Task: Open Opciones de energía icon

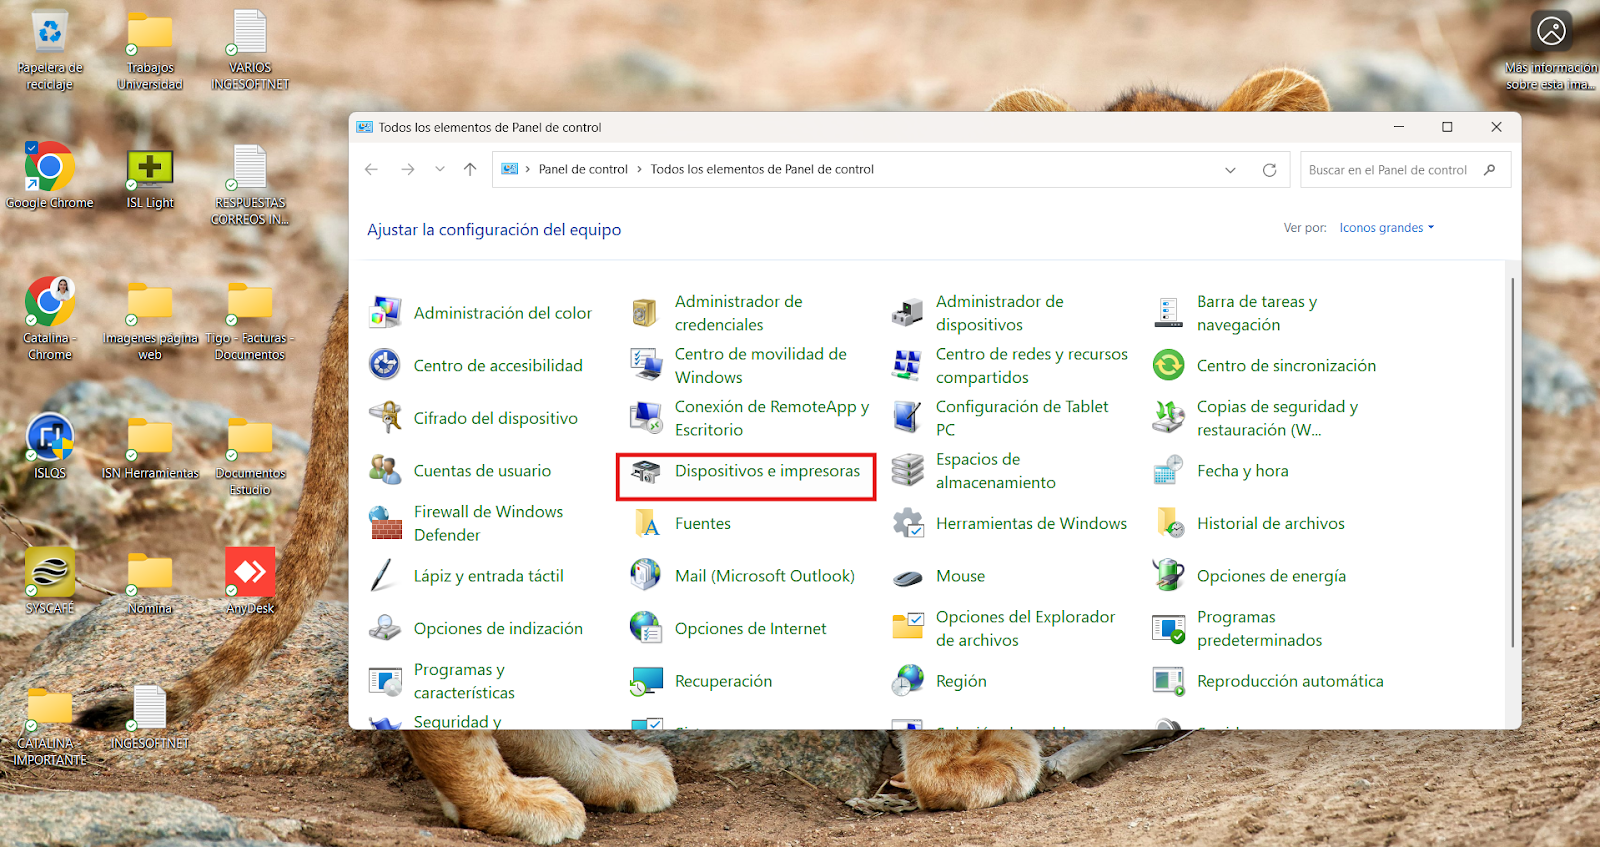Action: point(1168,576)
